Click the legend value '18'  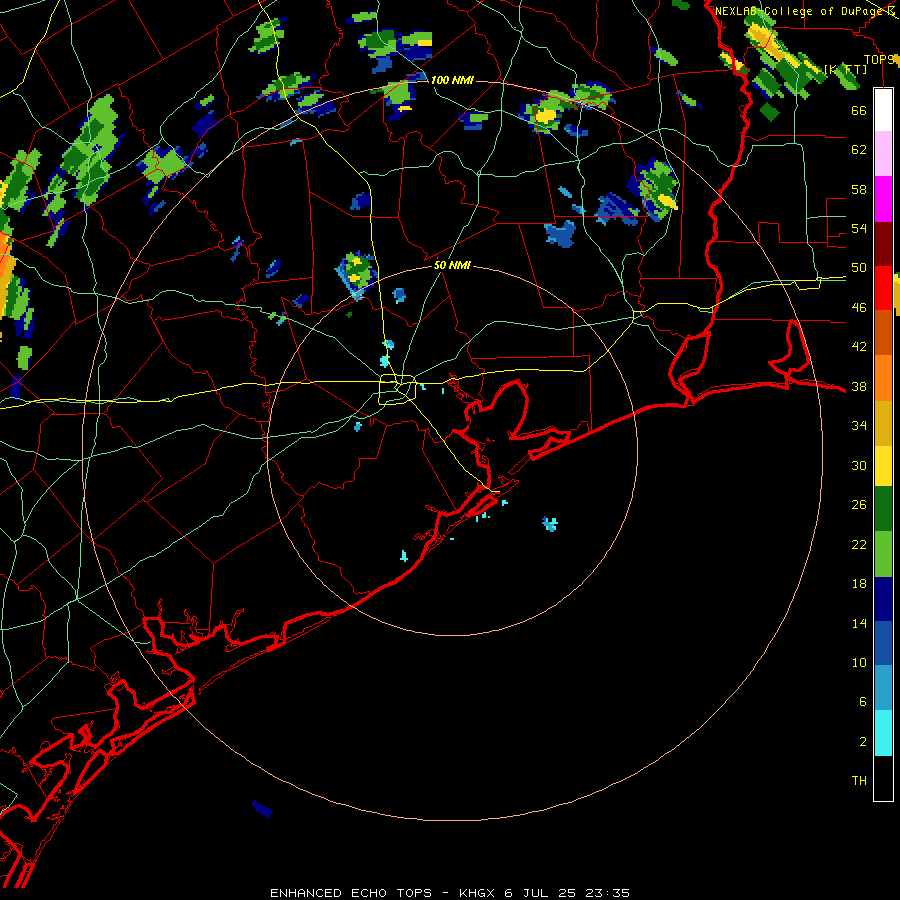tap(859, 584)
